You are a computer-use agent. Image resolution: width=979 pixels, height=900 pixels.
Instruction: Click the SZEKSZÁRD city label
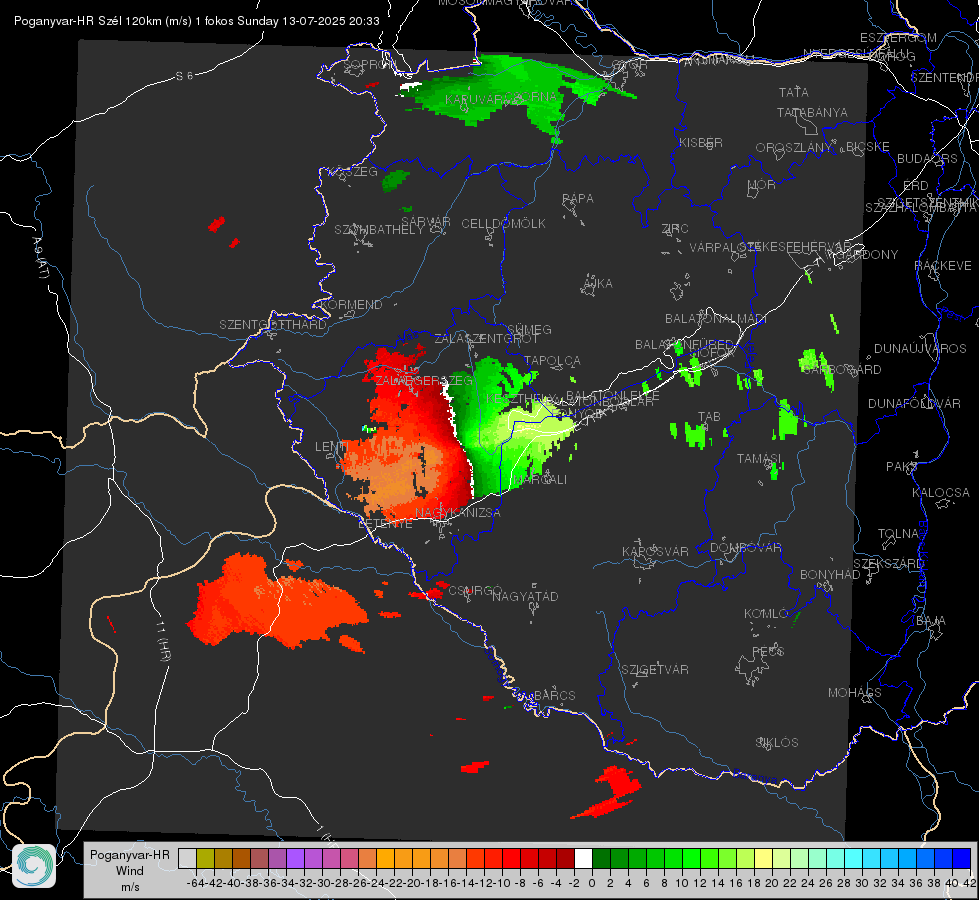point(888,564)
